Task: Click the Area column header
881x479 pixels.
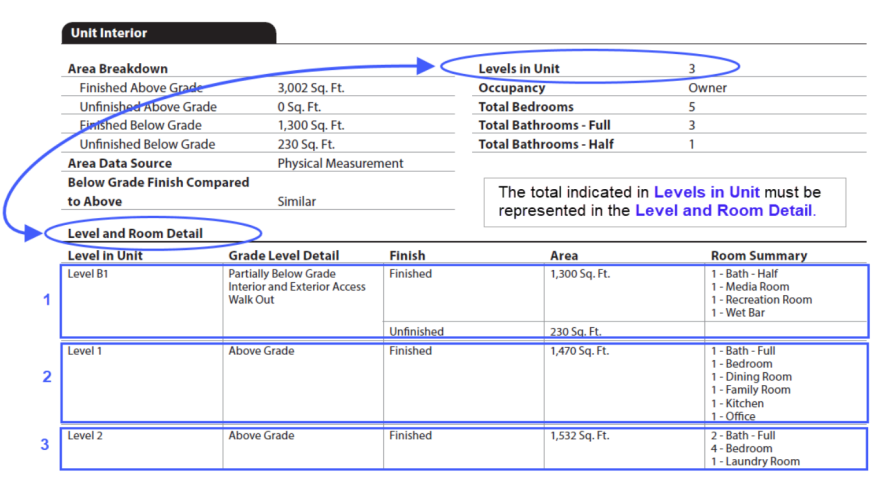Action: 564,256
